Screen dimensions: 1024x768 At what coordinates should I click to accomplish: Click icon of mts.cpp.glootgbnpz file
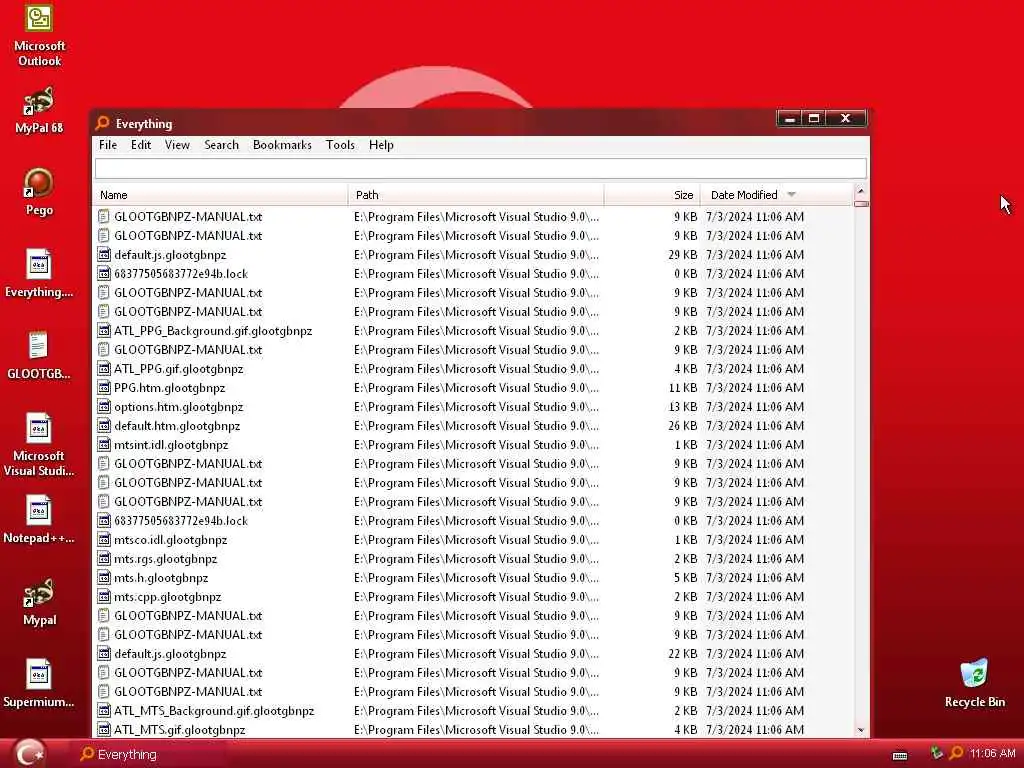[x=104, y=596]
